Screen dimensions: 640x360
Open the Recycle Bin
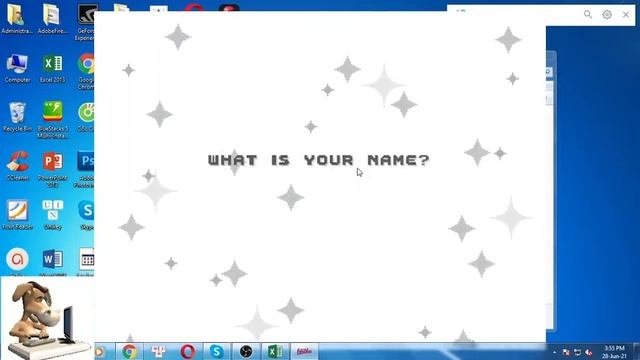pyautogui.click(x=17, y=117)
